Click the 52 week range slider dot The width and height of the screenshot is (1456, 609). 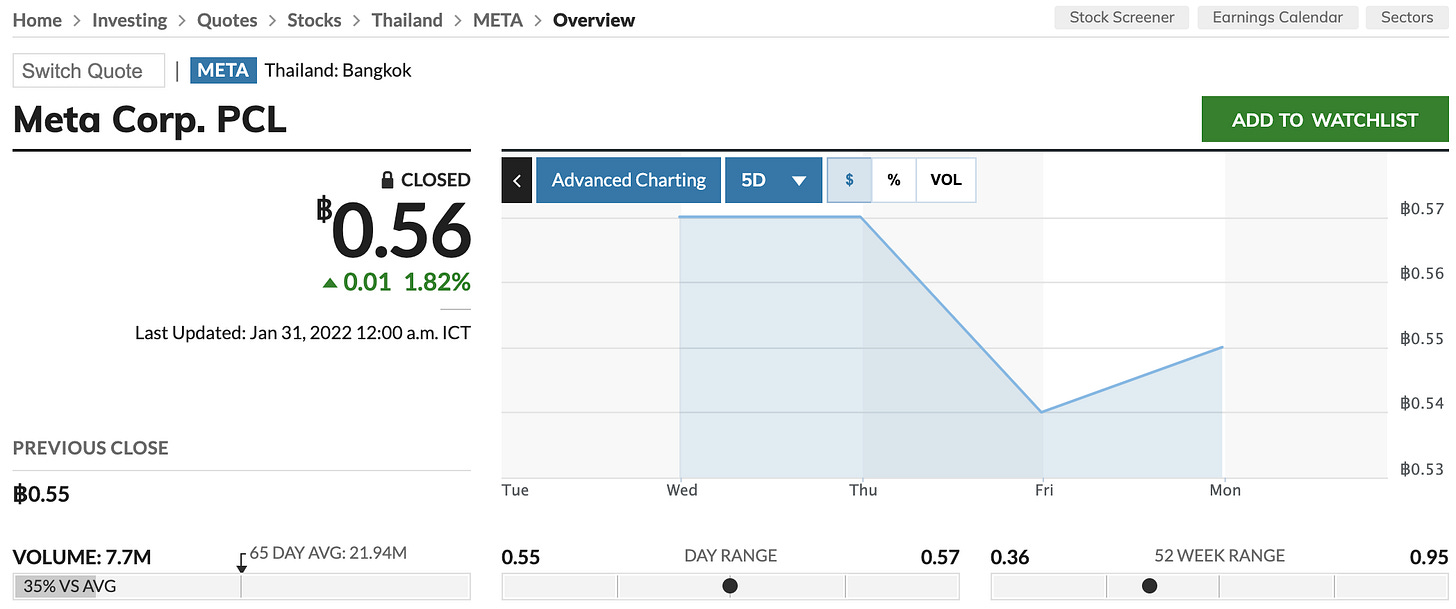click(x=1149, y=586)
